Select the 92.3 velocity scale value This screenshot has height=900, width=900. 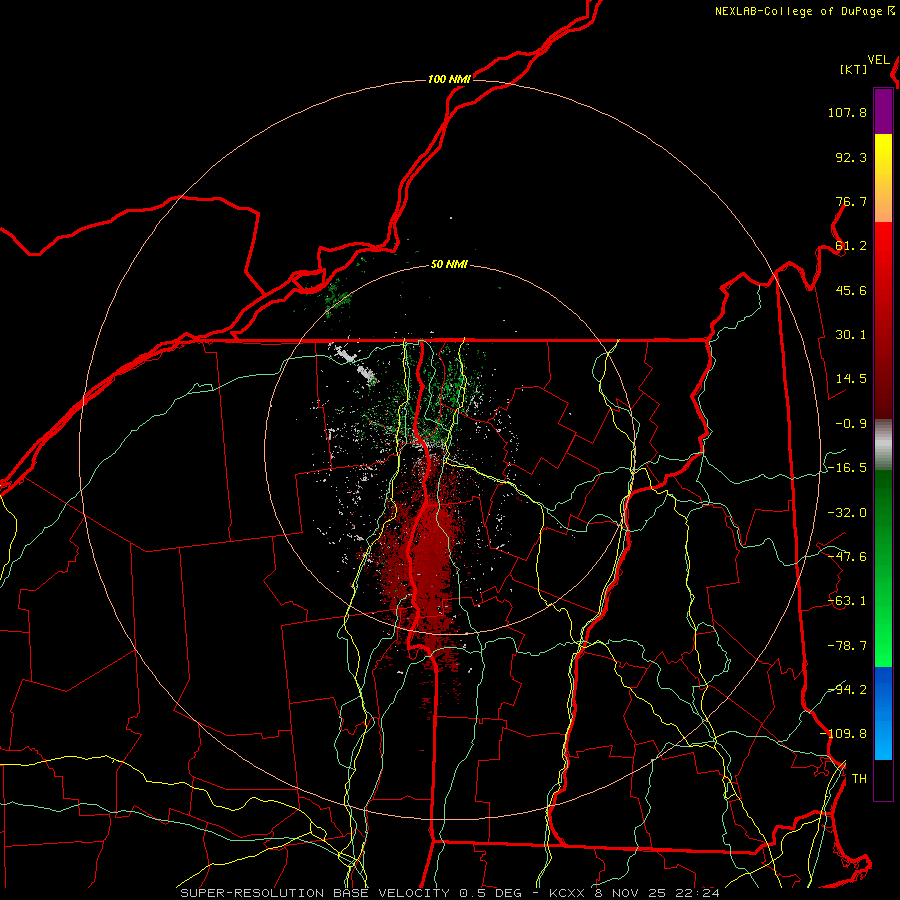851,157
